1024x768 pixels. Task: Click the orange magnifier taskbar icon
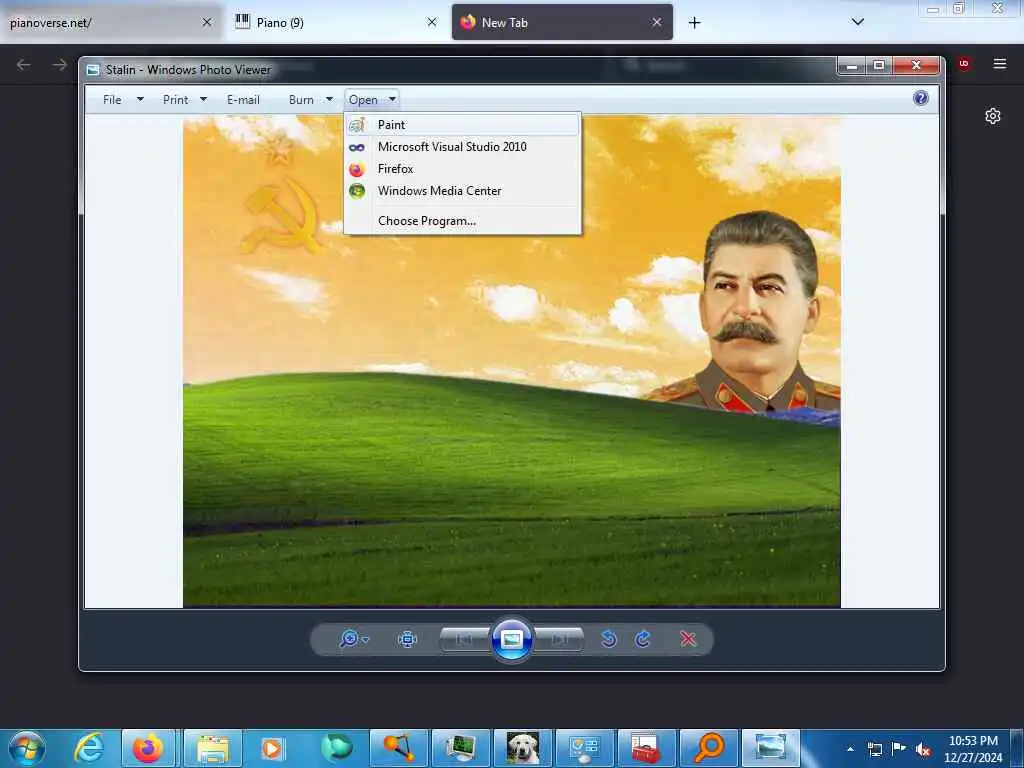tap(709, 748)
